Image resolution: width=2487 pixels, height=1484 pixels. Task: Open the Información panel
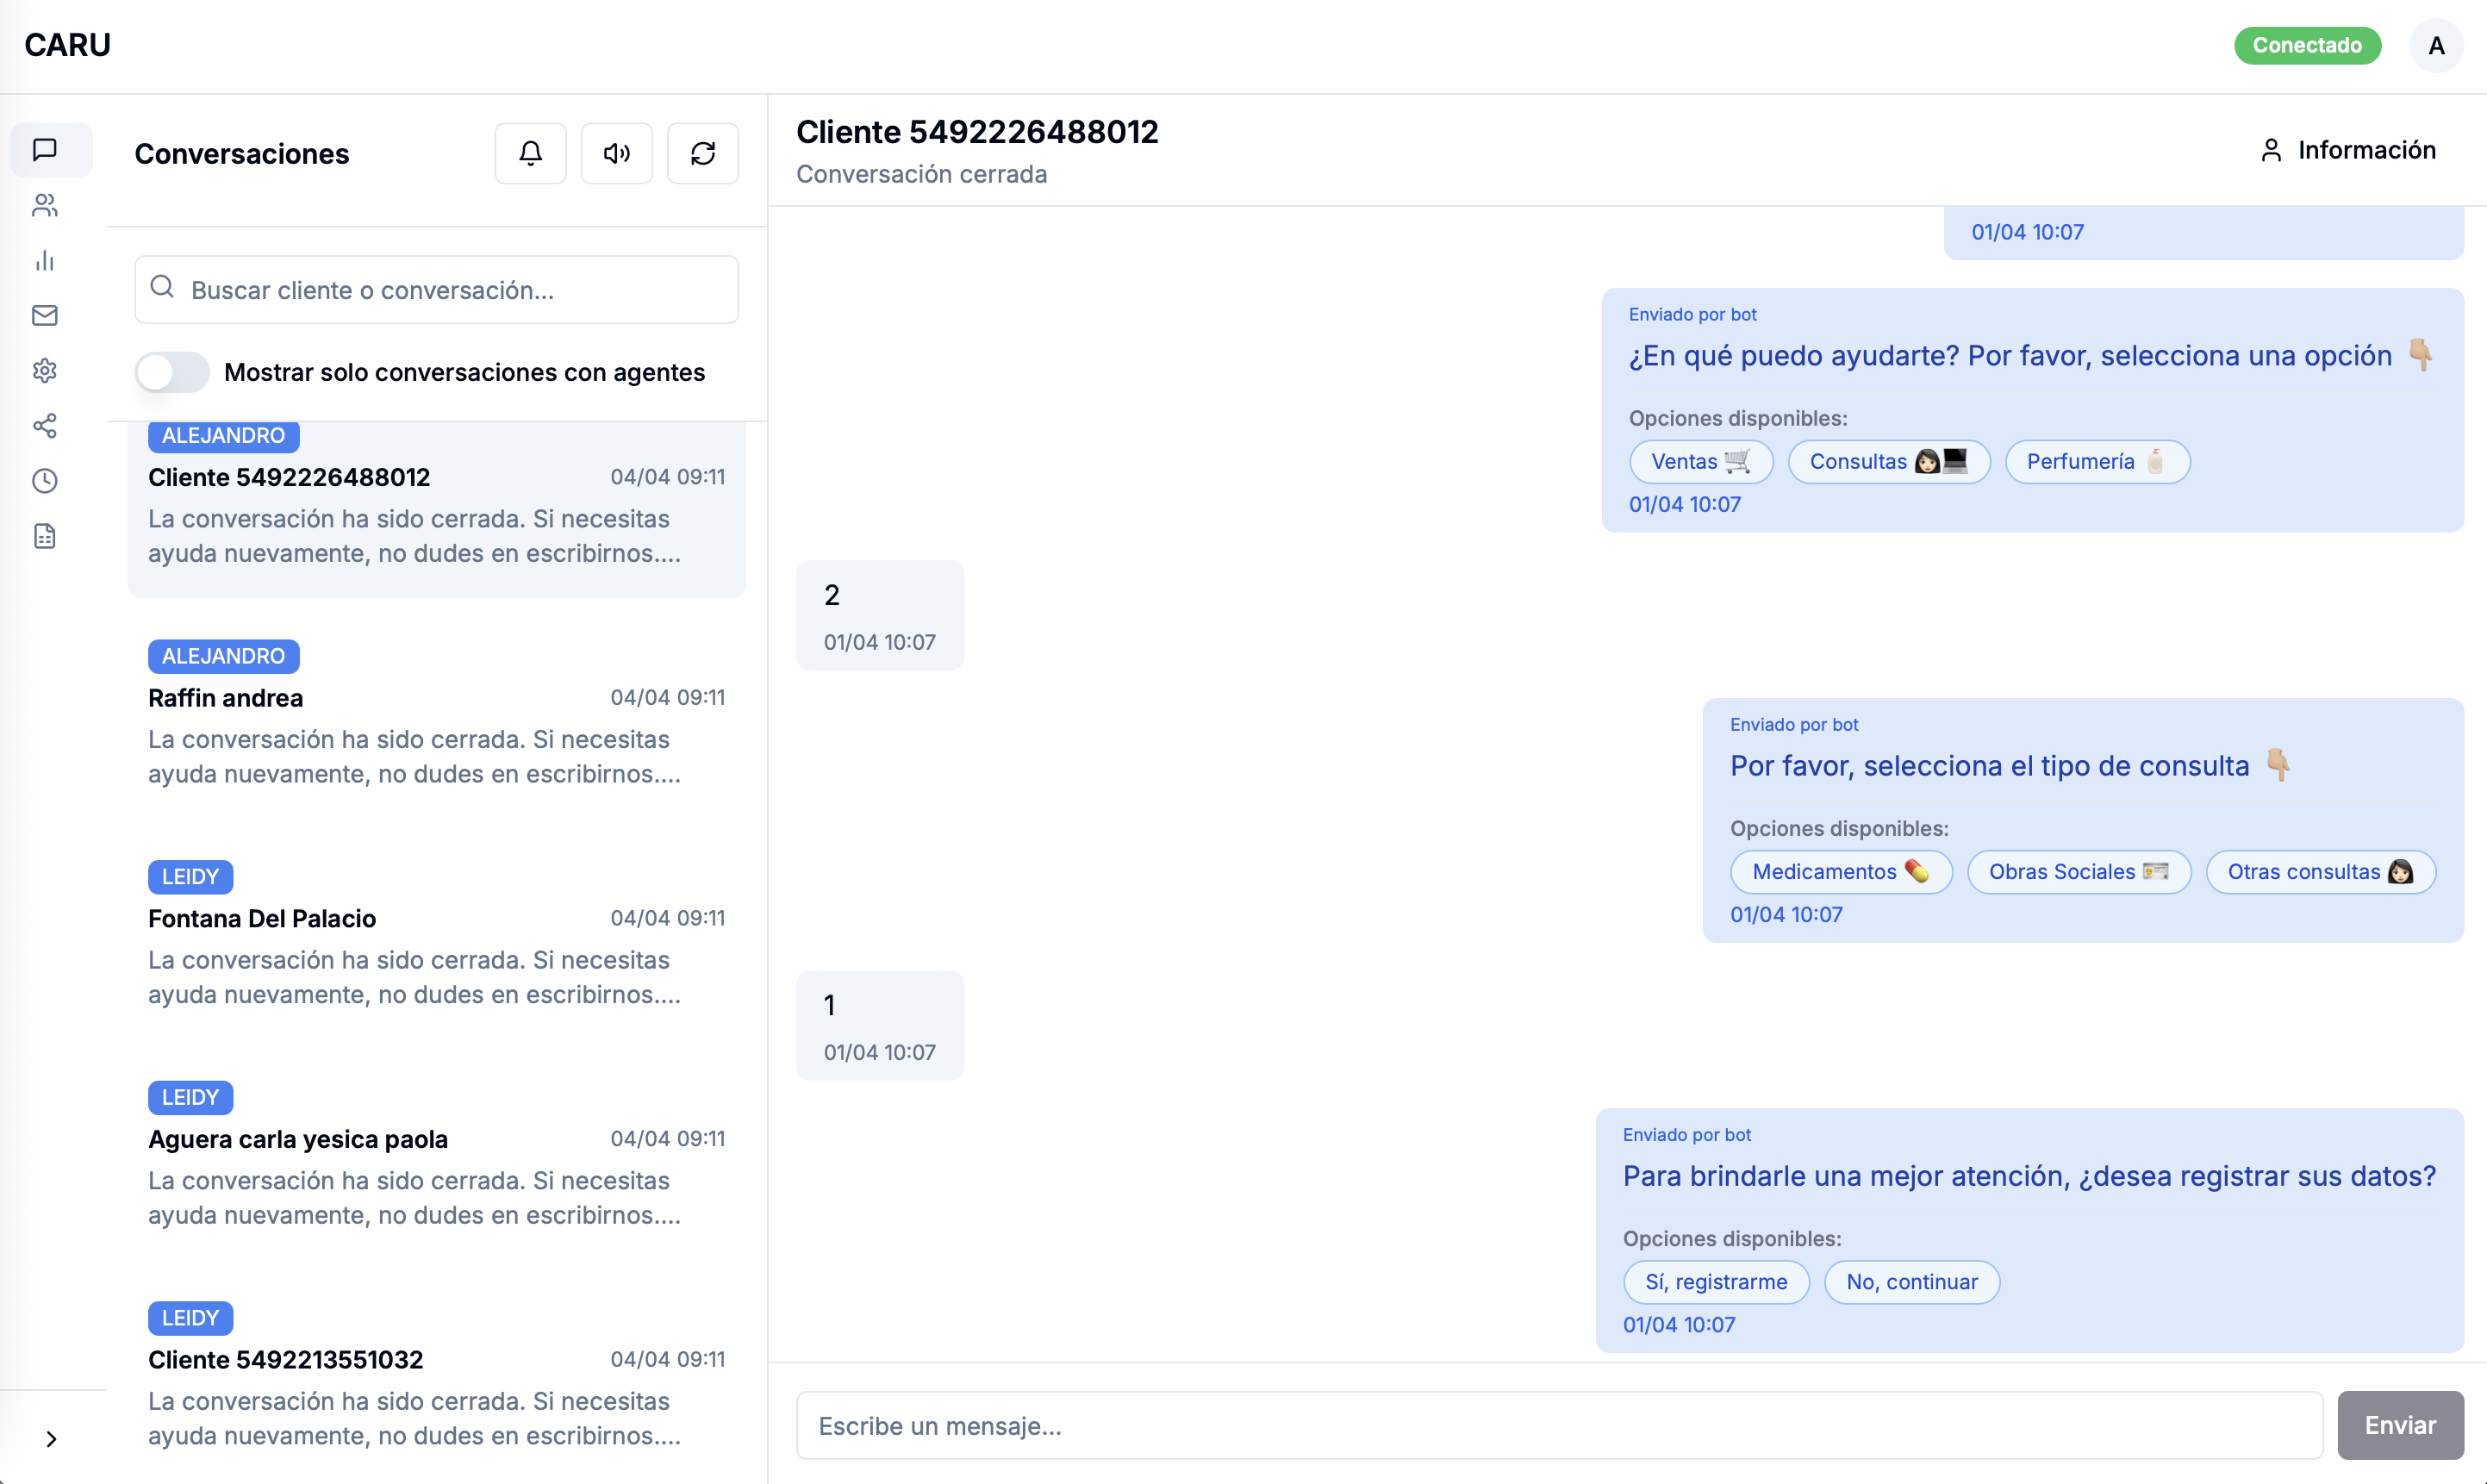coord(2348,150)
